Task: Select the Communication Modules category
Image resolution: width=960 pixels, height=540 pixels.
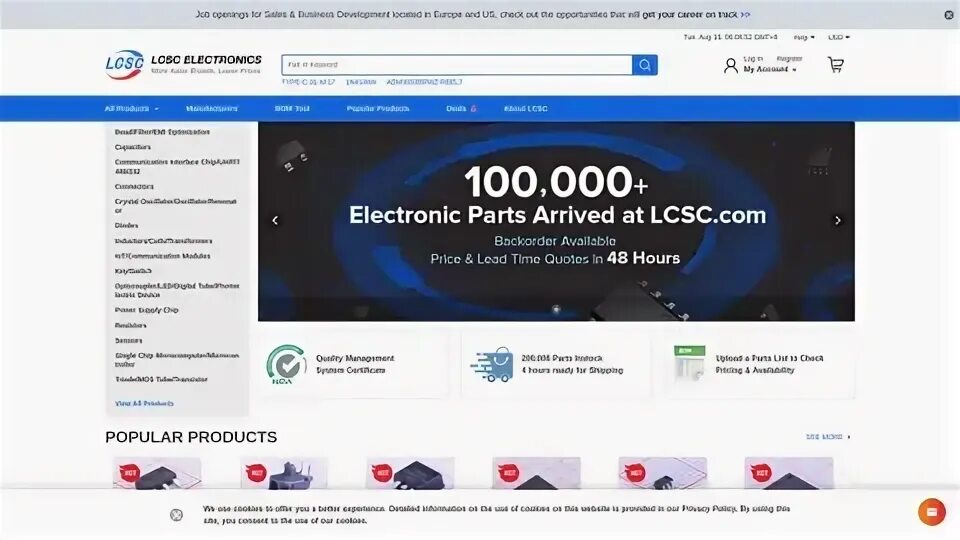Action: pos(162,256)
